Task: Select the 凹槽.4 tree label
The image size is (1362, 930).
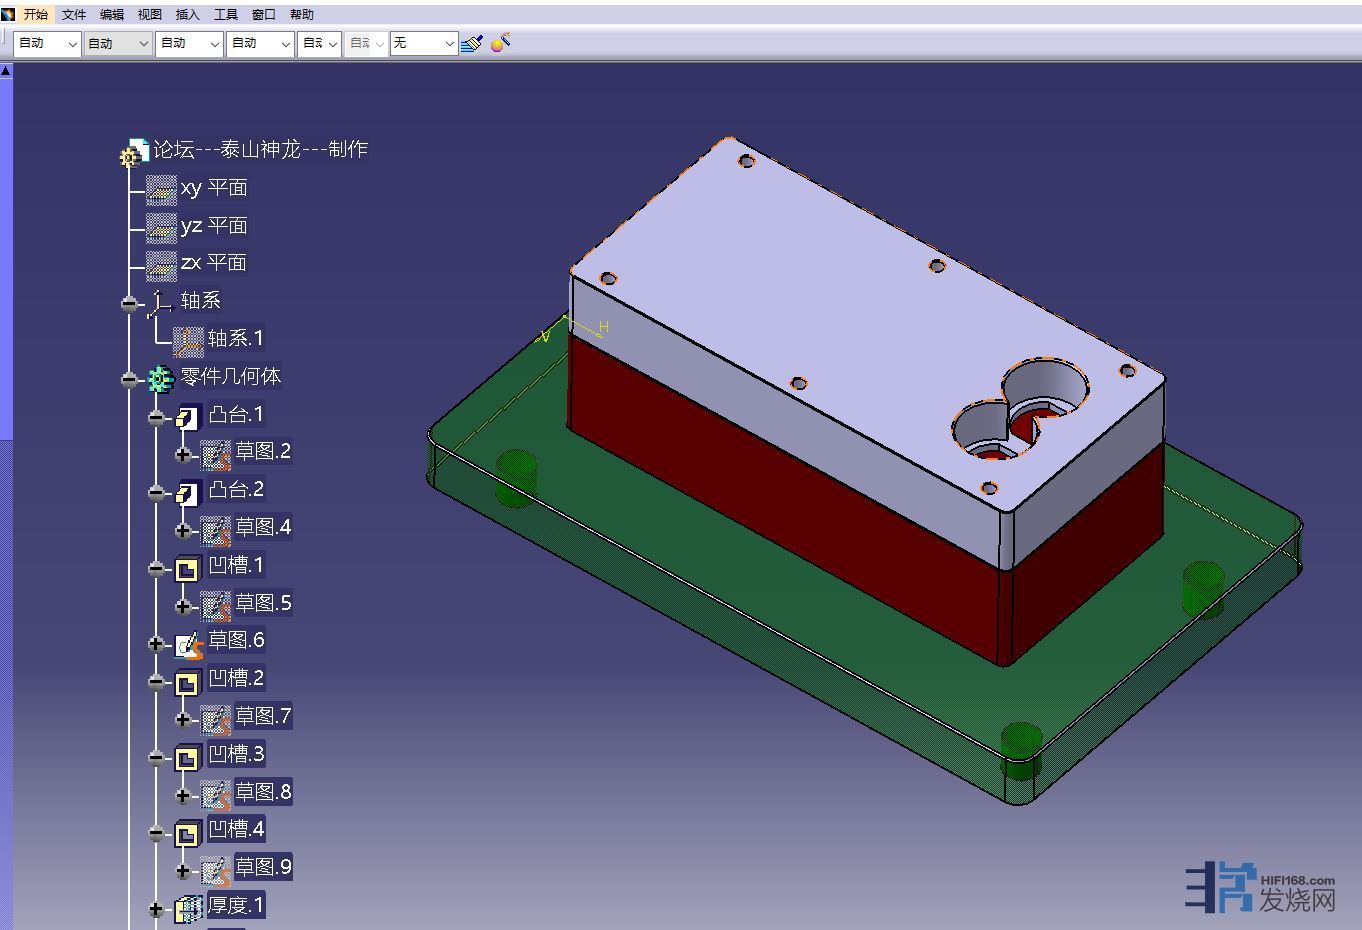Action: pyautogui.click(x=236, y=829)
